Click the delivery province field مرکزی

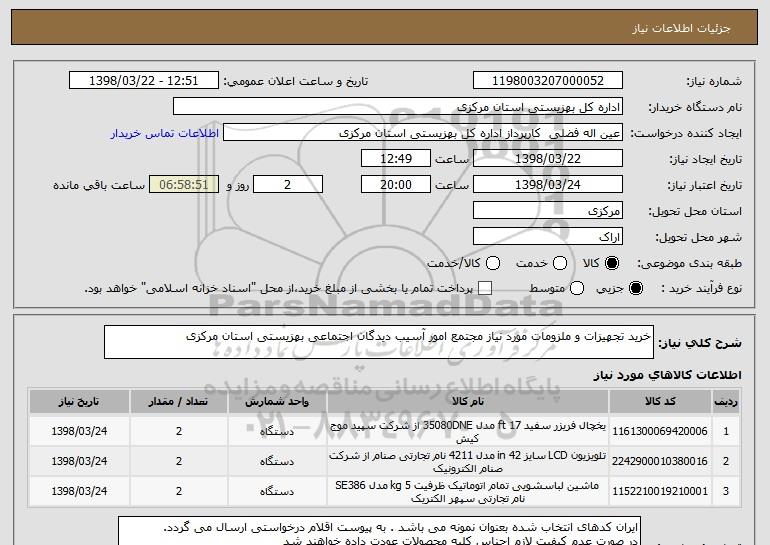[548, 211]
